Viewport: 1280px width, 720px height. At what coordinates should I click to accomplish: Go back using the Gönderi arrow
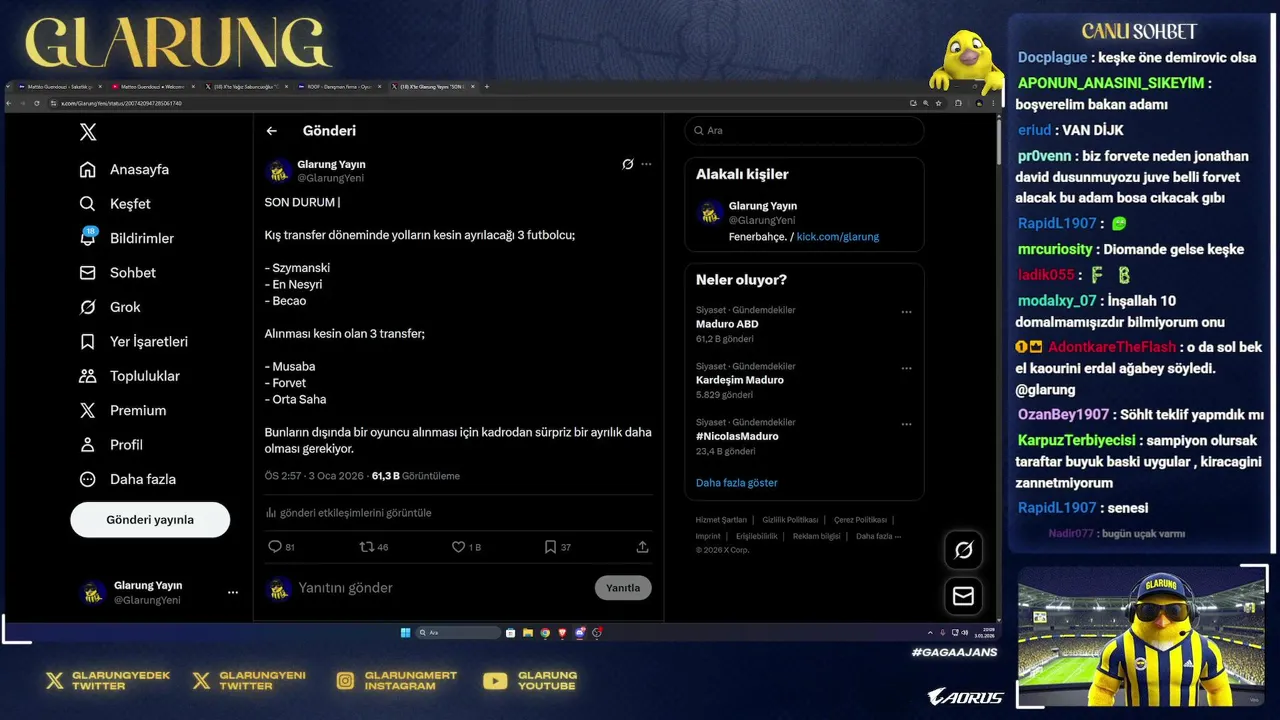[x=271, y=131]
